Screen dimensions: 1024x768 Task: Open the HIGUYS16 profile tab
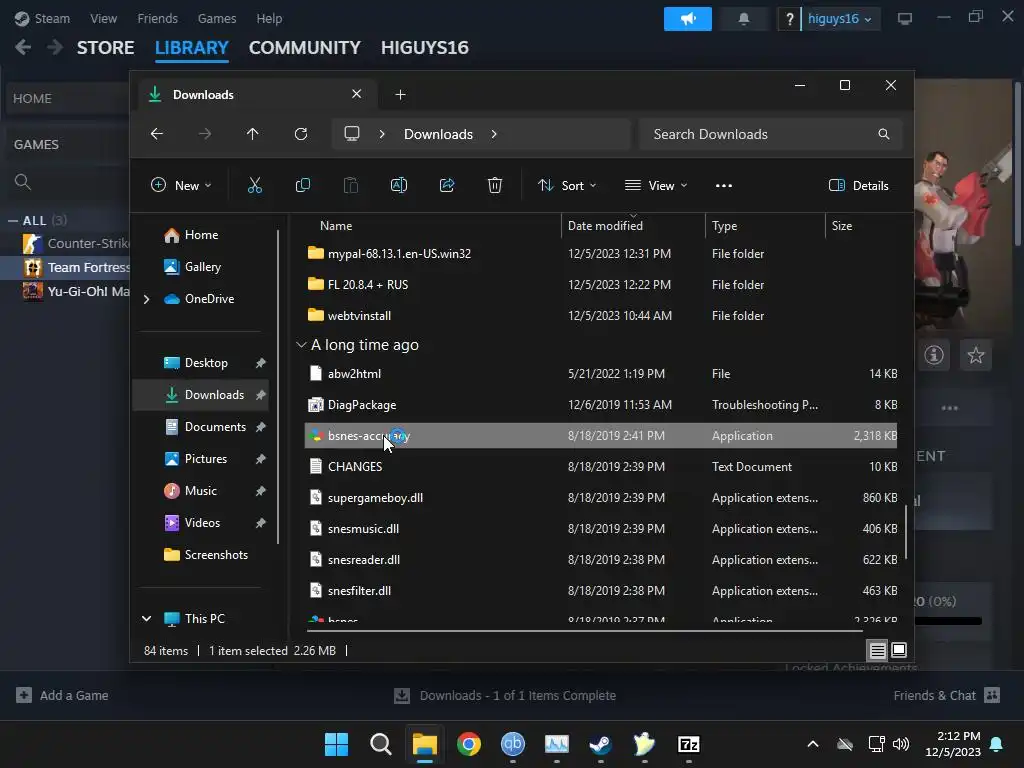pos(424,48)
